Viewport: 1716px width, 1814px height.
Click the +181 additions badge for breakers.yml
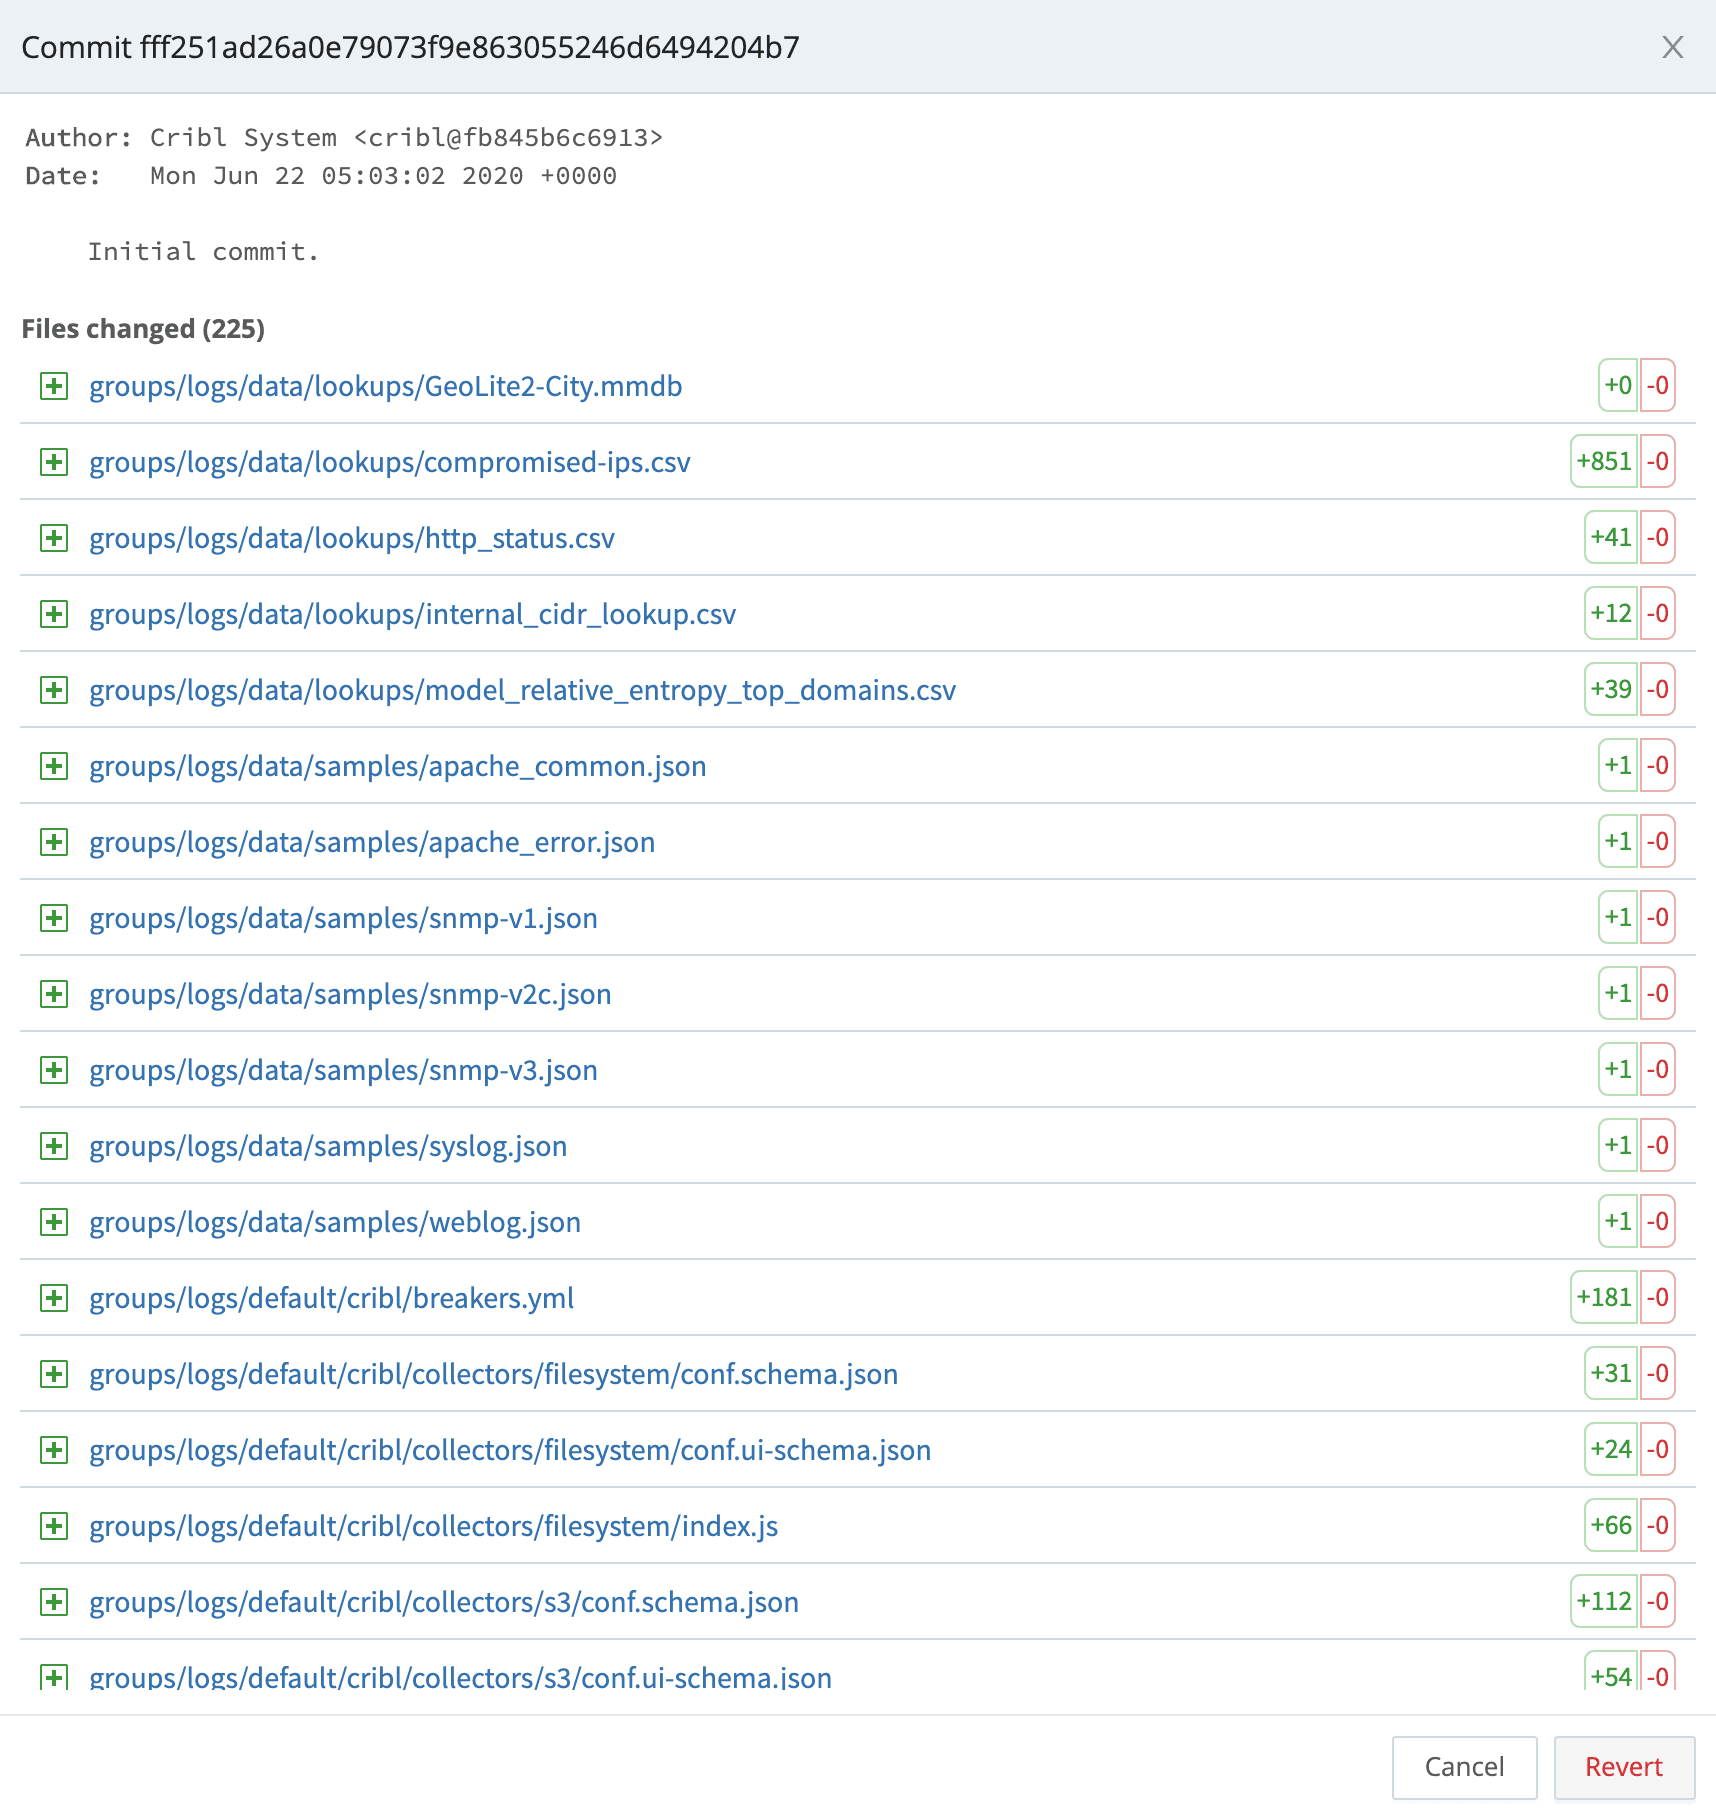1603,1297
